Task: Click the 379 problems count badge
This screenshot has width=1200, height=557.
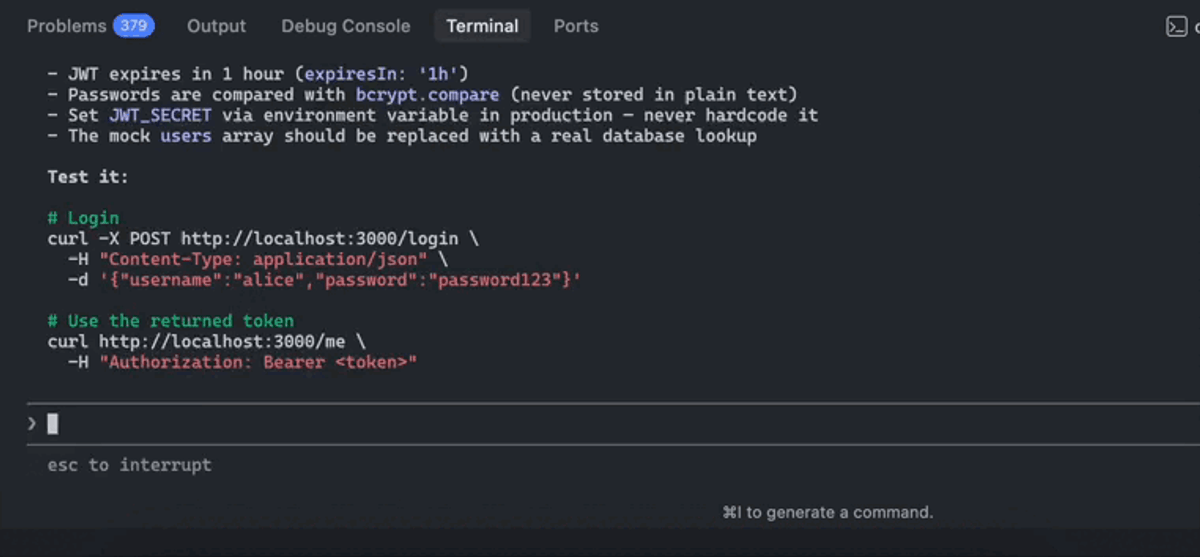Action: click(134, 26)
